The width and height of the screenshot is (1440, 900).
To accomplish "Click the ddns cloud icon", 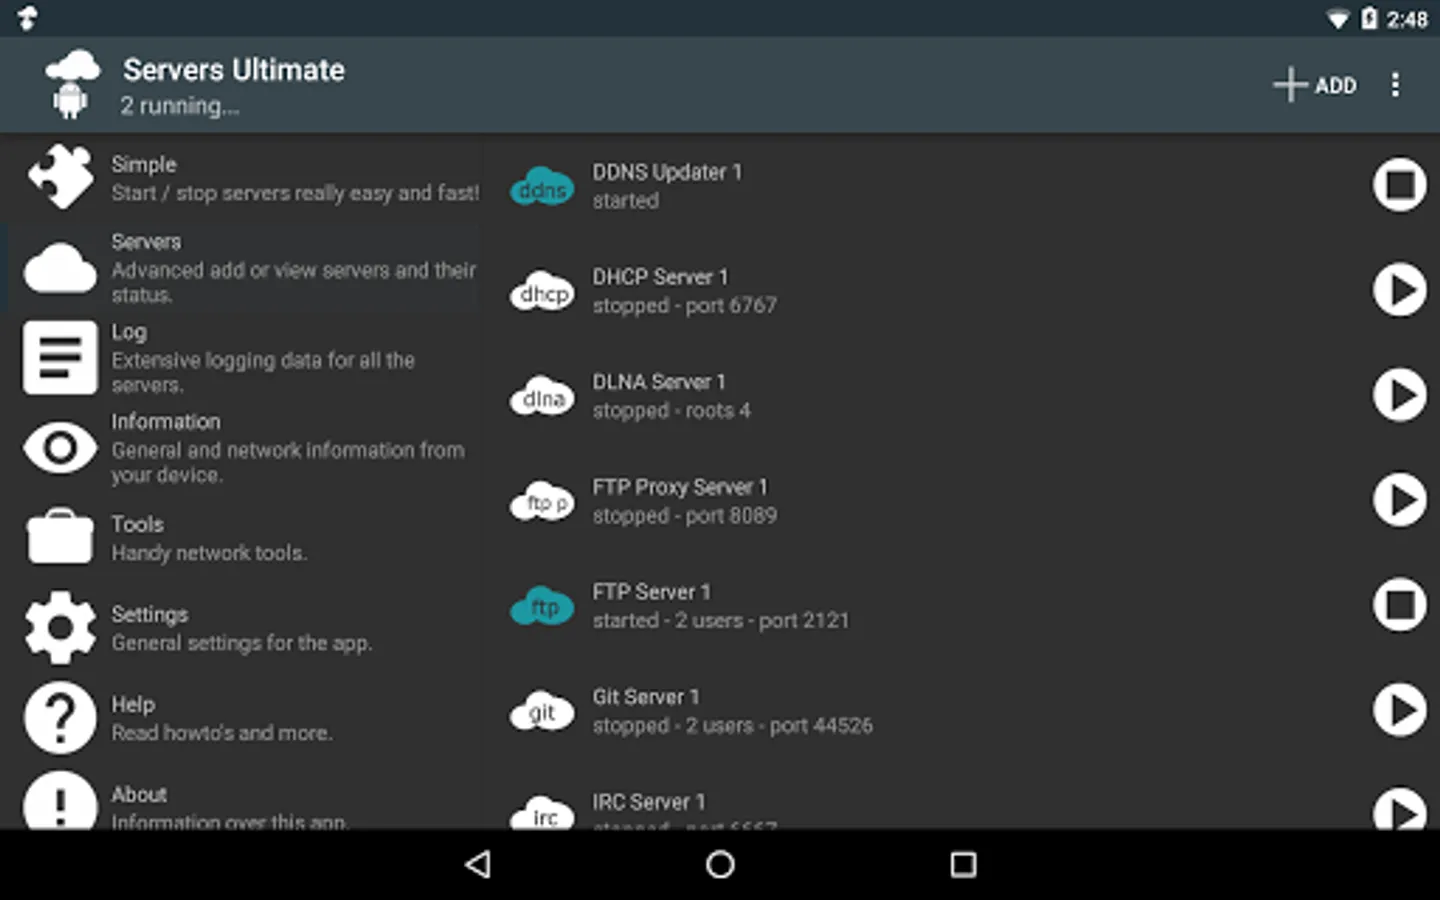I will (543, 188).
